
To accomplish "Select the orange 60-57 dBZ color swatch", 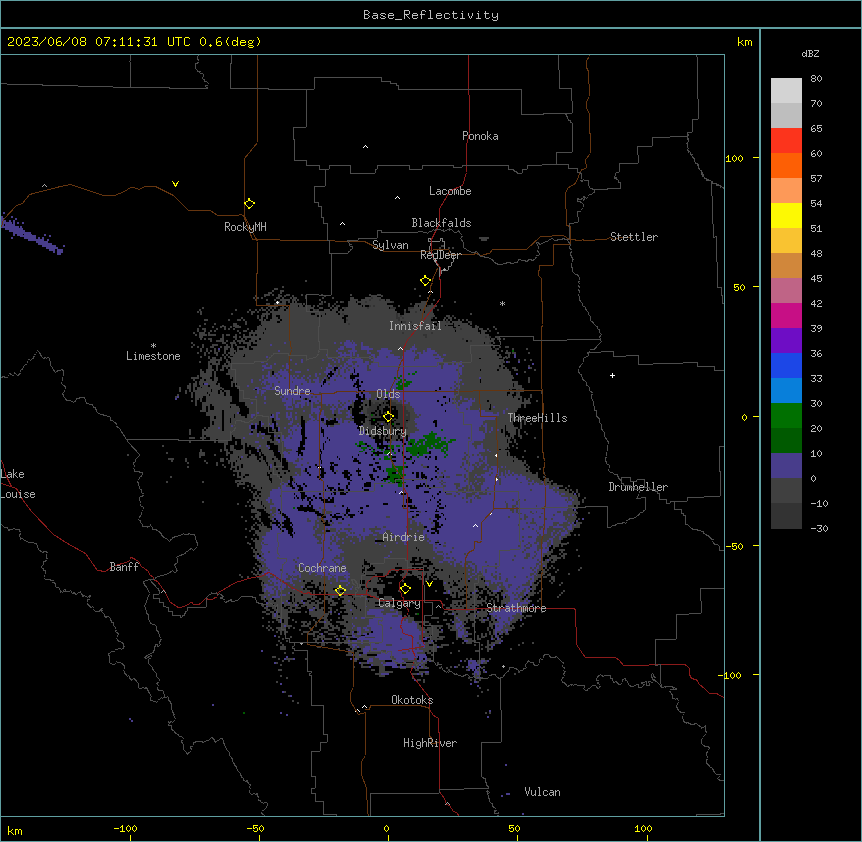I will pyautogui.click(x=786, y=165).
